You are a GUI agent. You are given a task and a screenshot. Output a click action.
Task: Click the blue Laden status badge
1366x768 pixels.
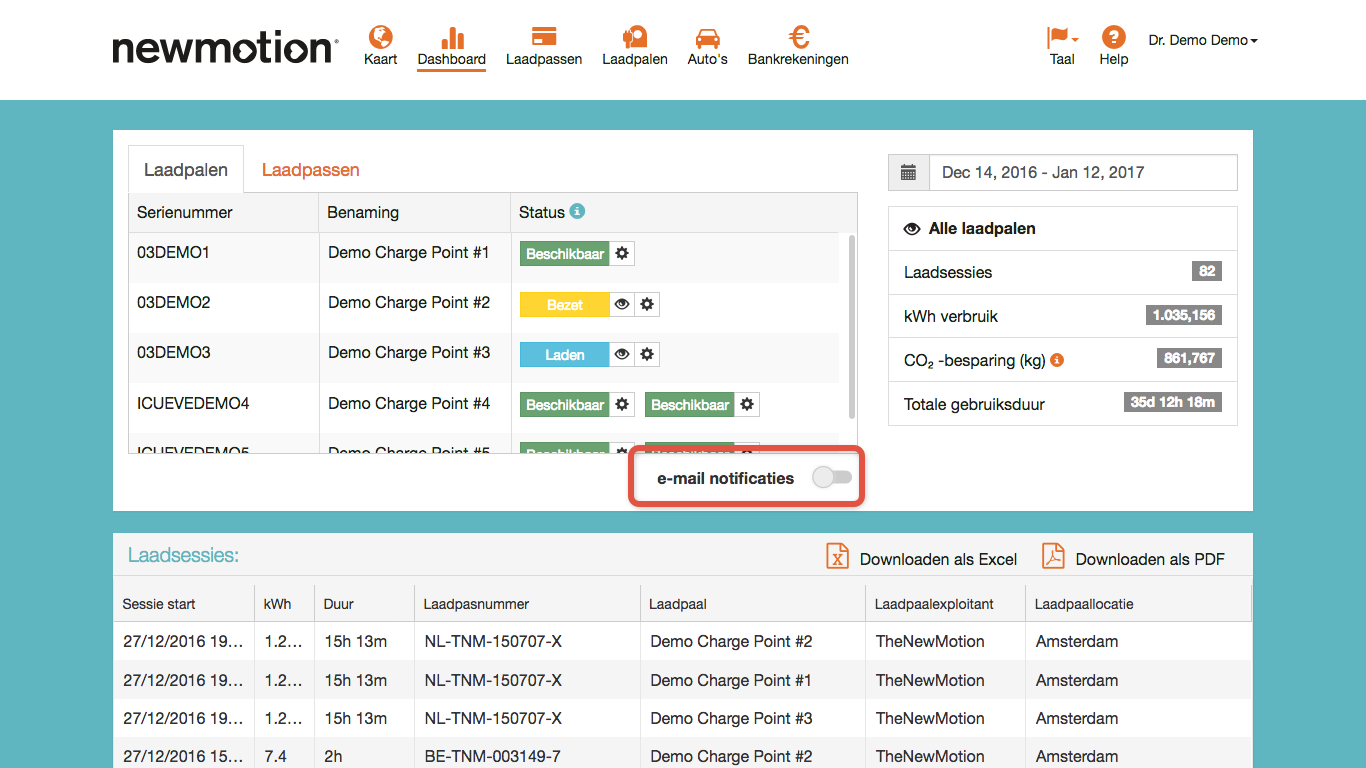(x=565, y=354)
